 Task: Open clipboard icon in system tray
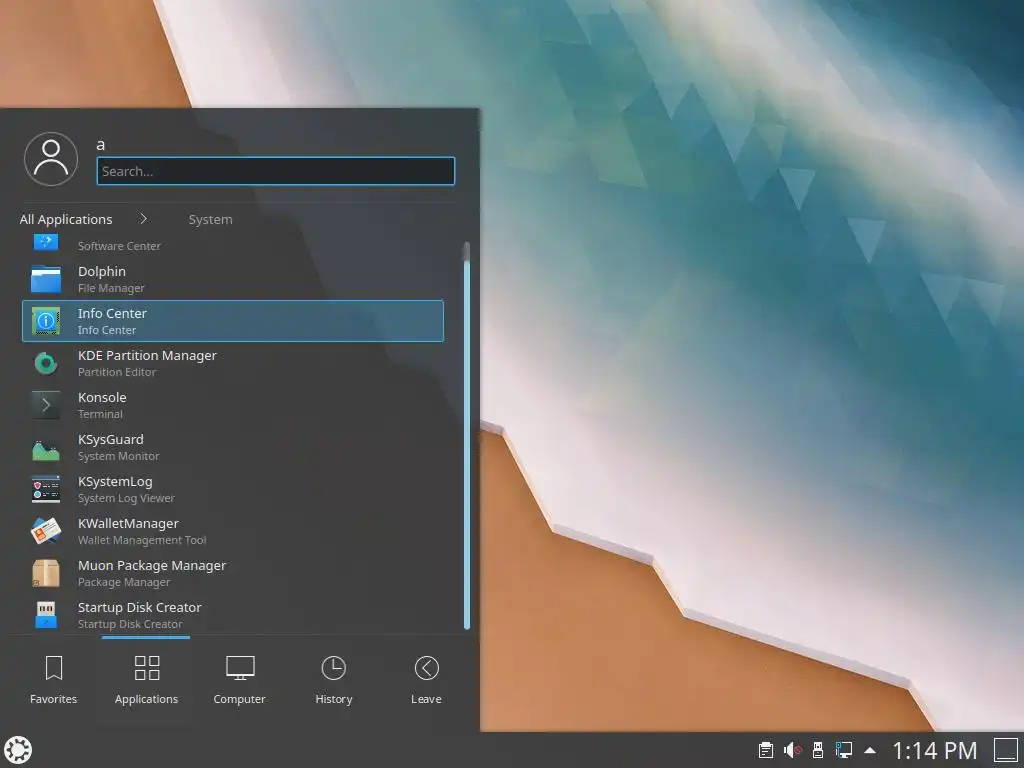tap(765, 750)
